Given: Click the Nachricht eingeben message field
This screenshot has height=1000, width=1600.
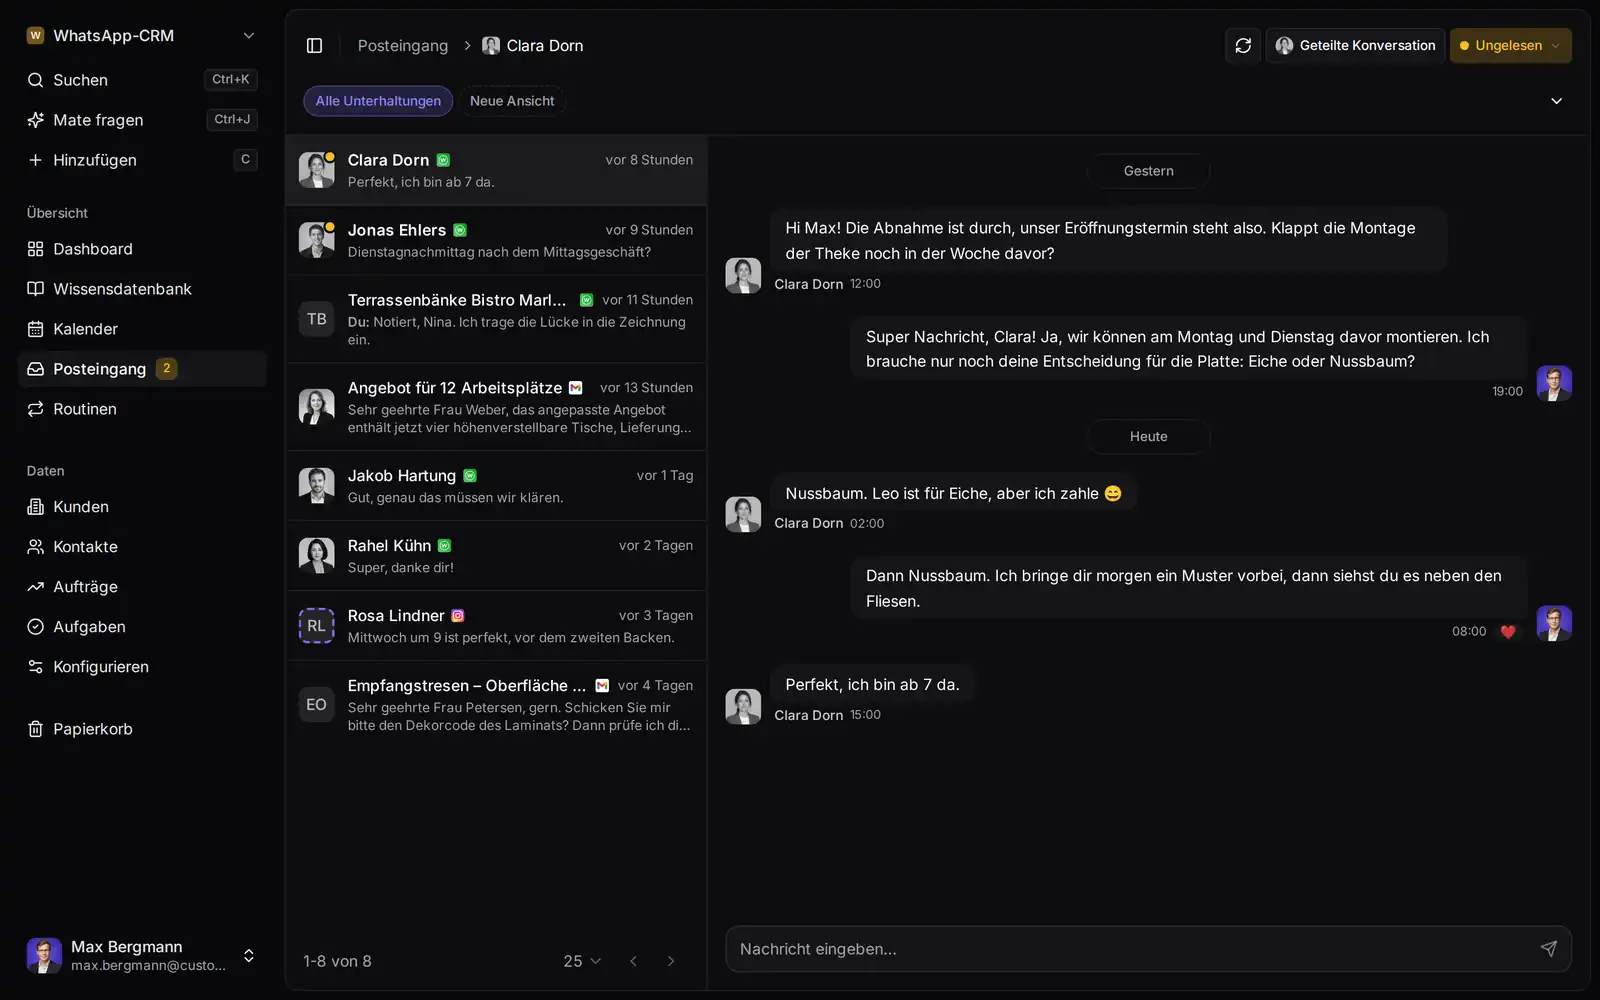Looking at the screenshot, I should (1148, 949).
